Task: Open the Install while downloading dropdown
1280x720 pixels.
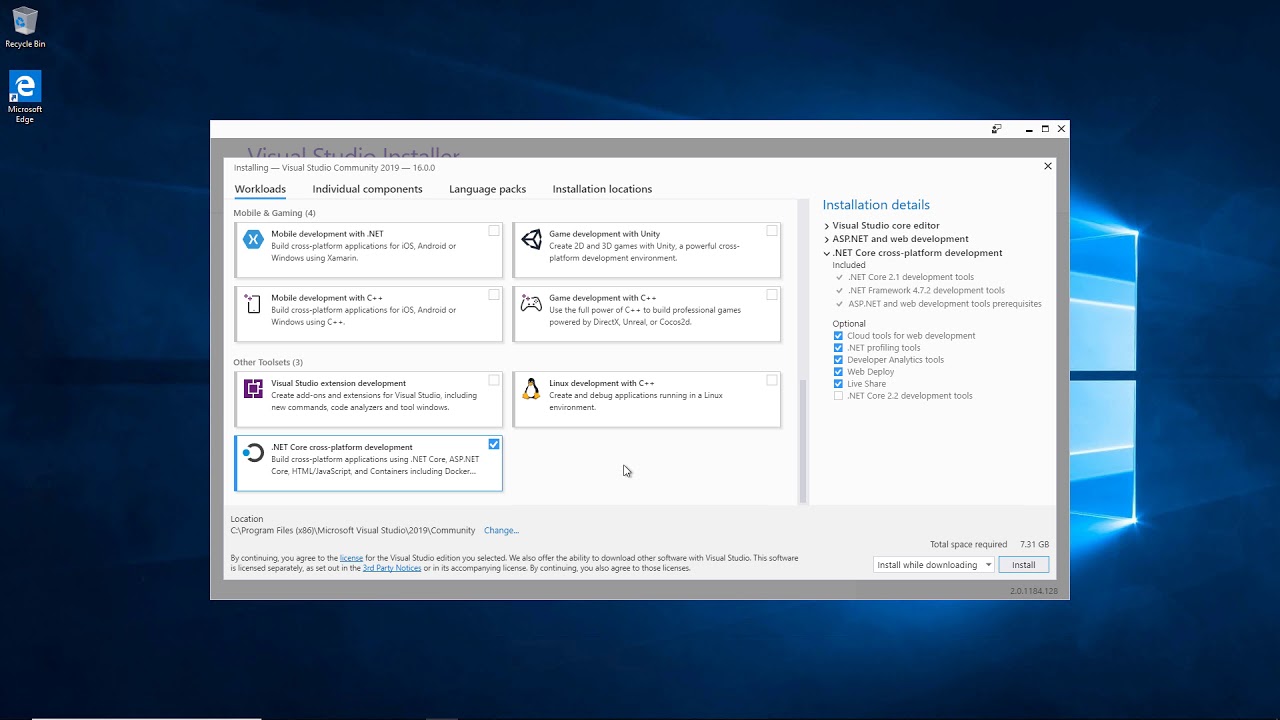Action: point(933,565)
